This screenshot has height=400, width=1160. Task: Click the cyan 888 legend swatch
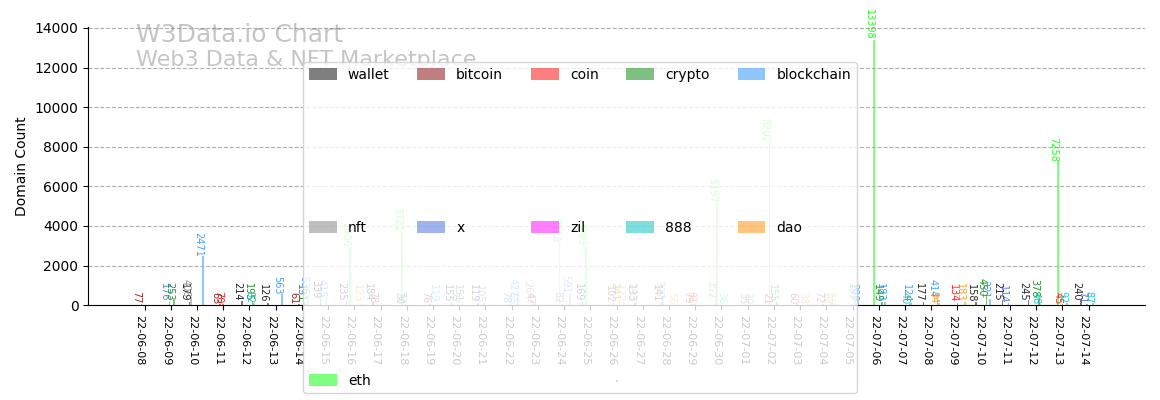[x=640, y=227]
